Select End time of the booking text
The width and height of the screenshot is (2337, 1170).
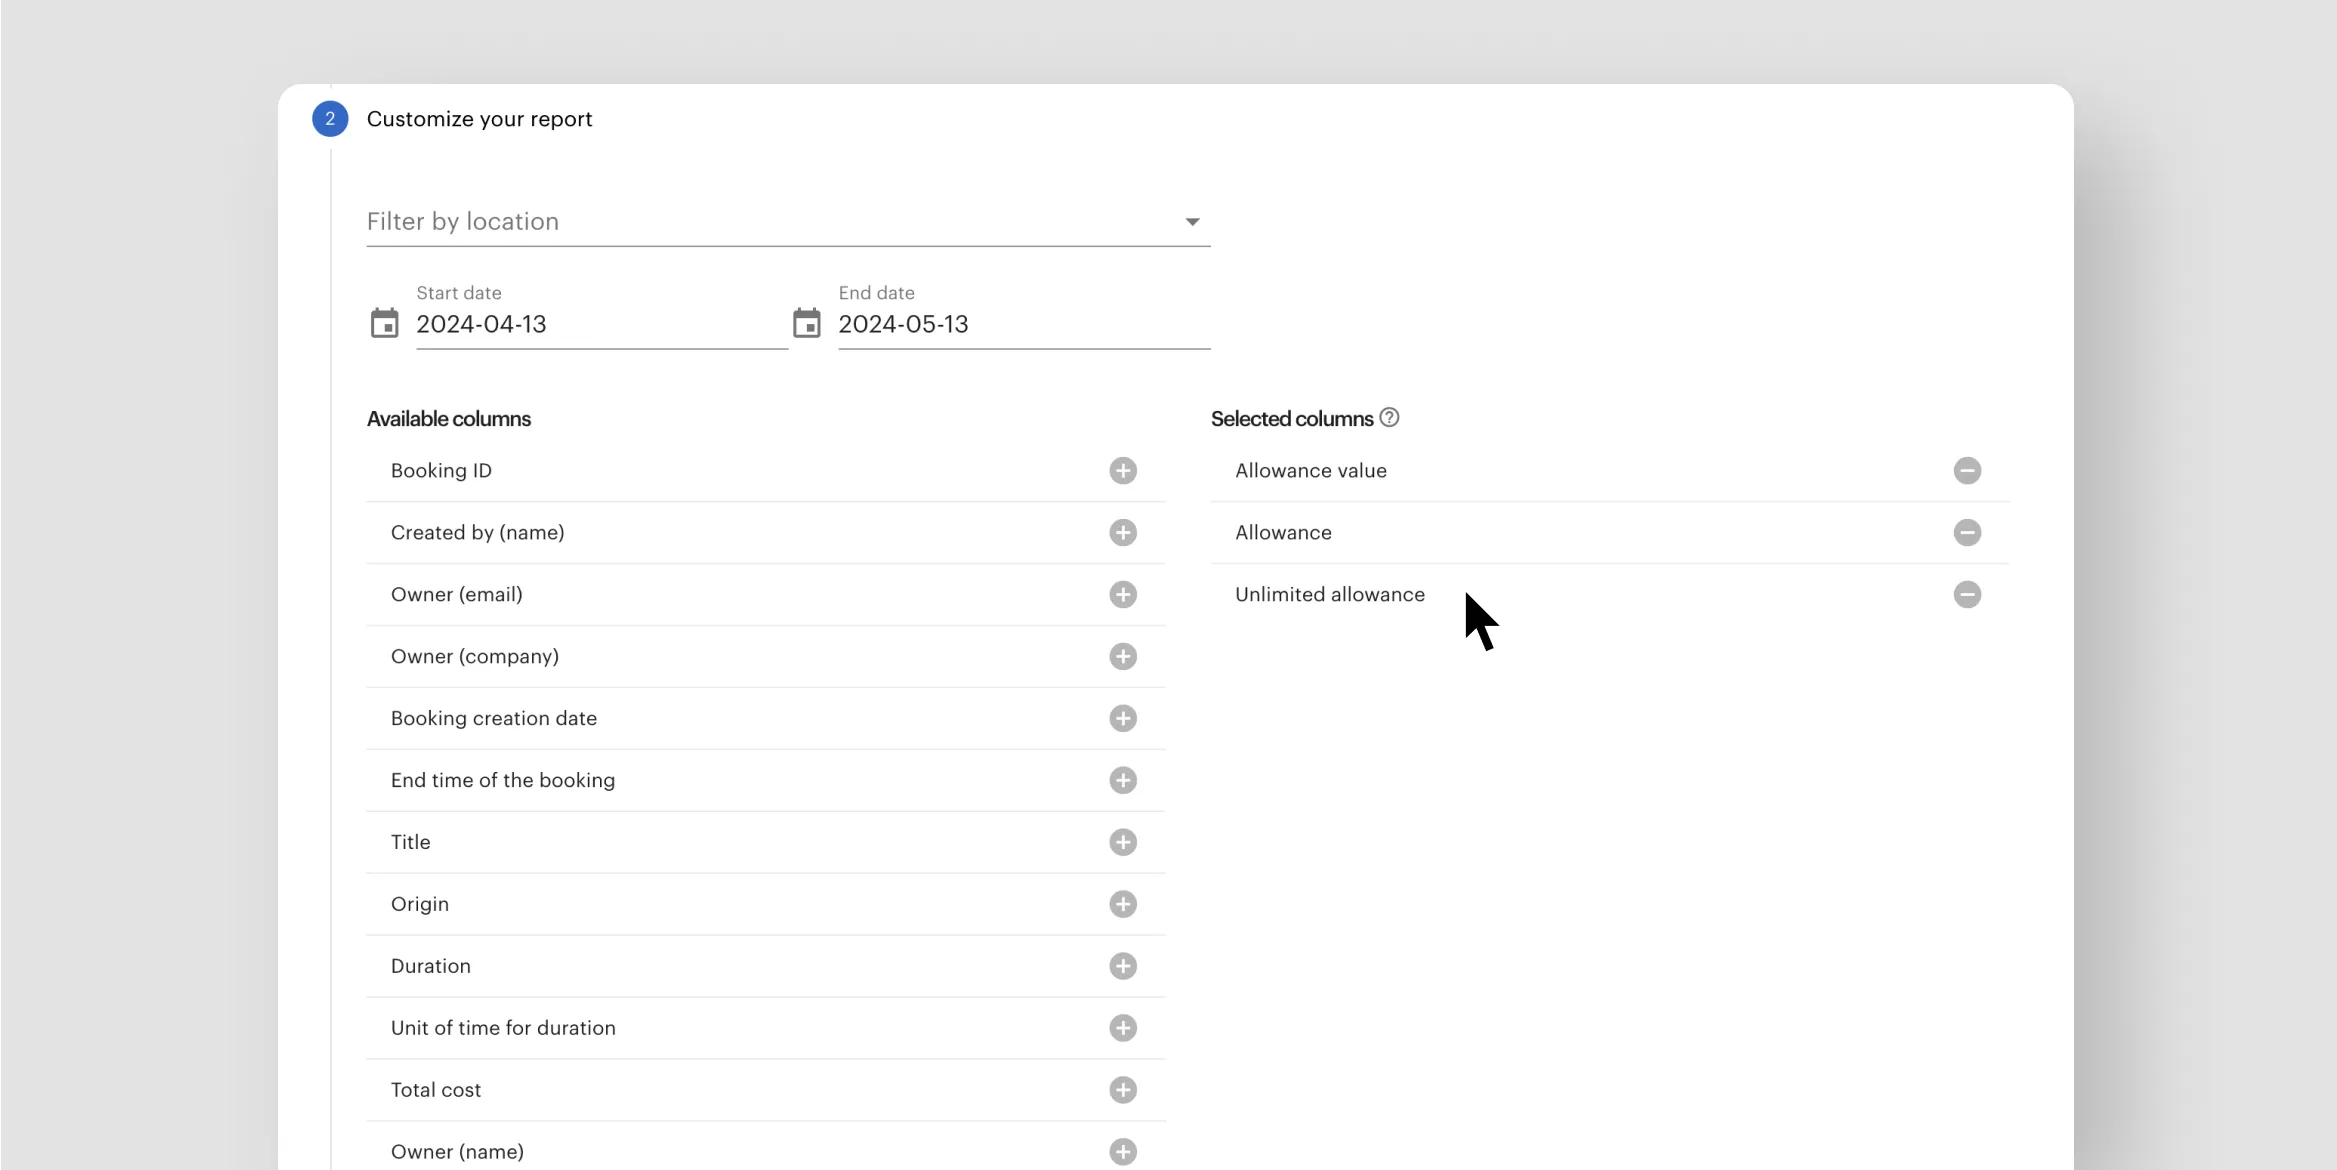tap(503, 781)
